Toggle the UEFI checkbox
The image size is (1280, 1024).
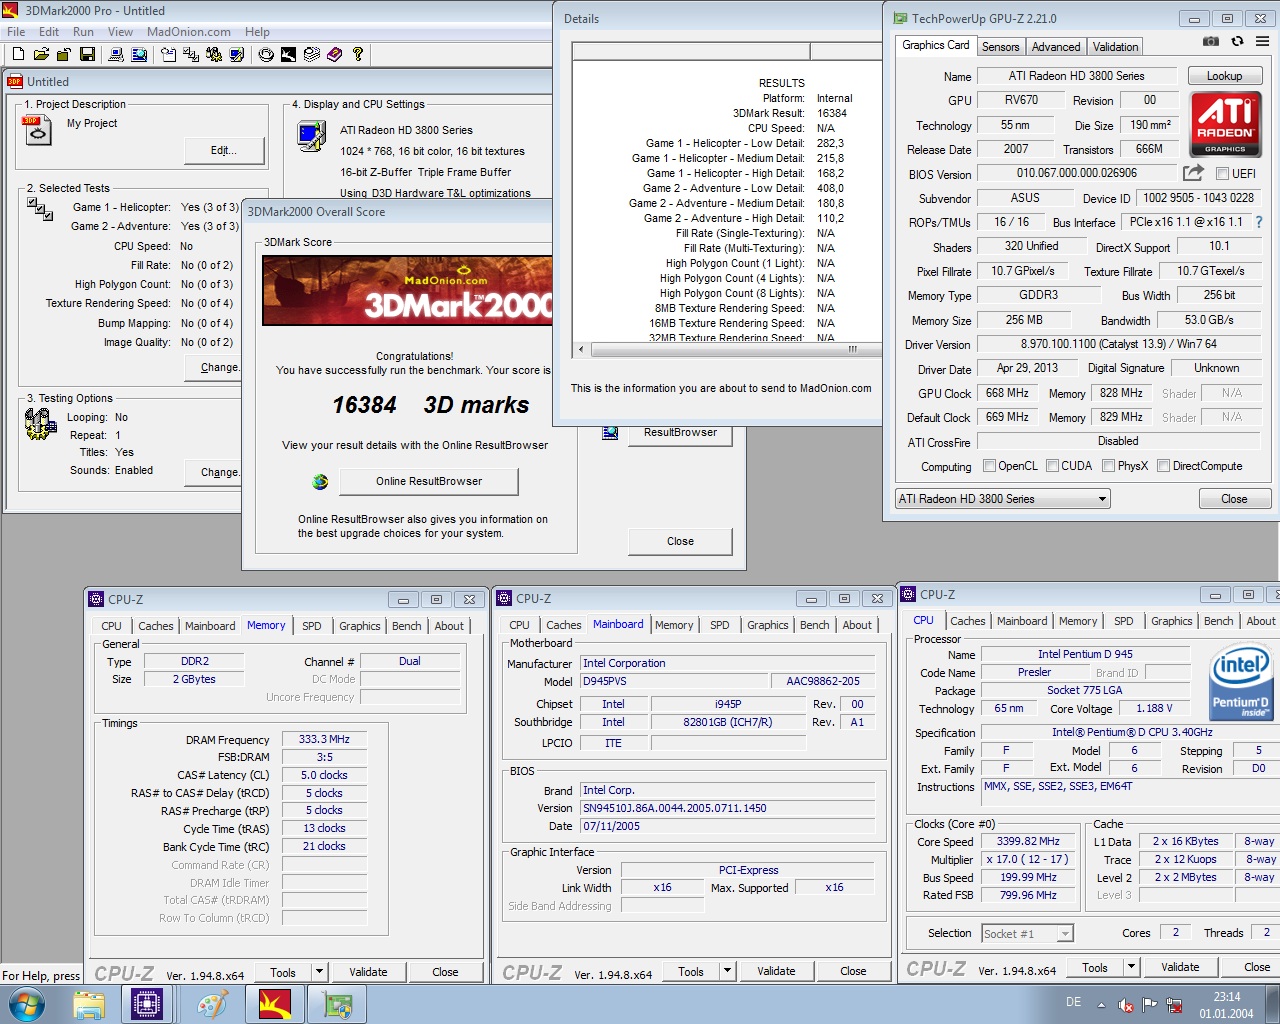1222,174
